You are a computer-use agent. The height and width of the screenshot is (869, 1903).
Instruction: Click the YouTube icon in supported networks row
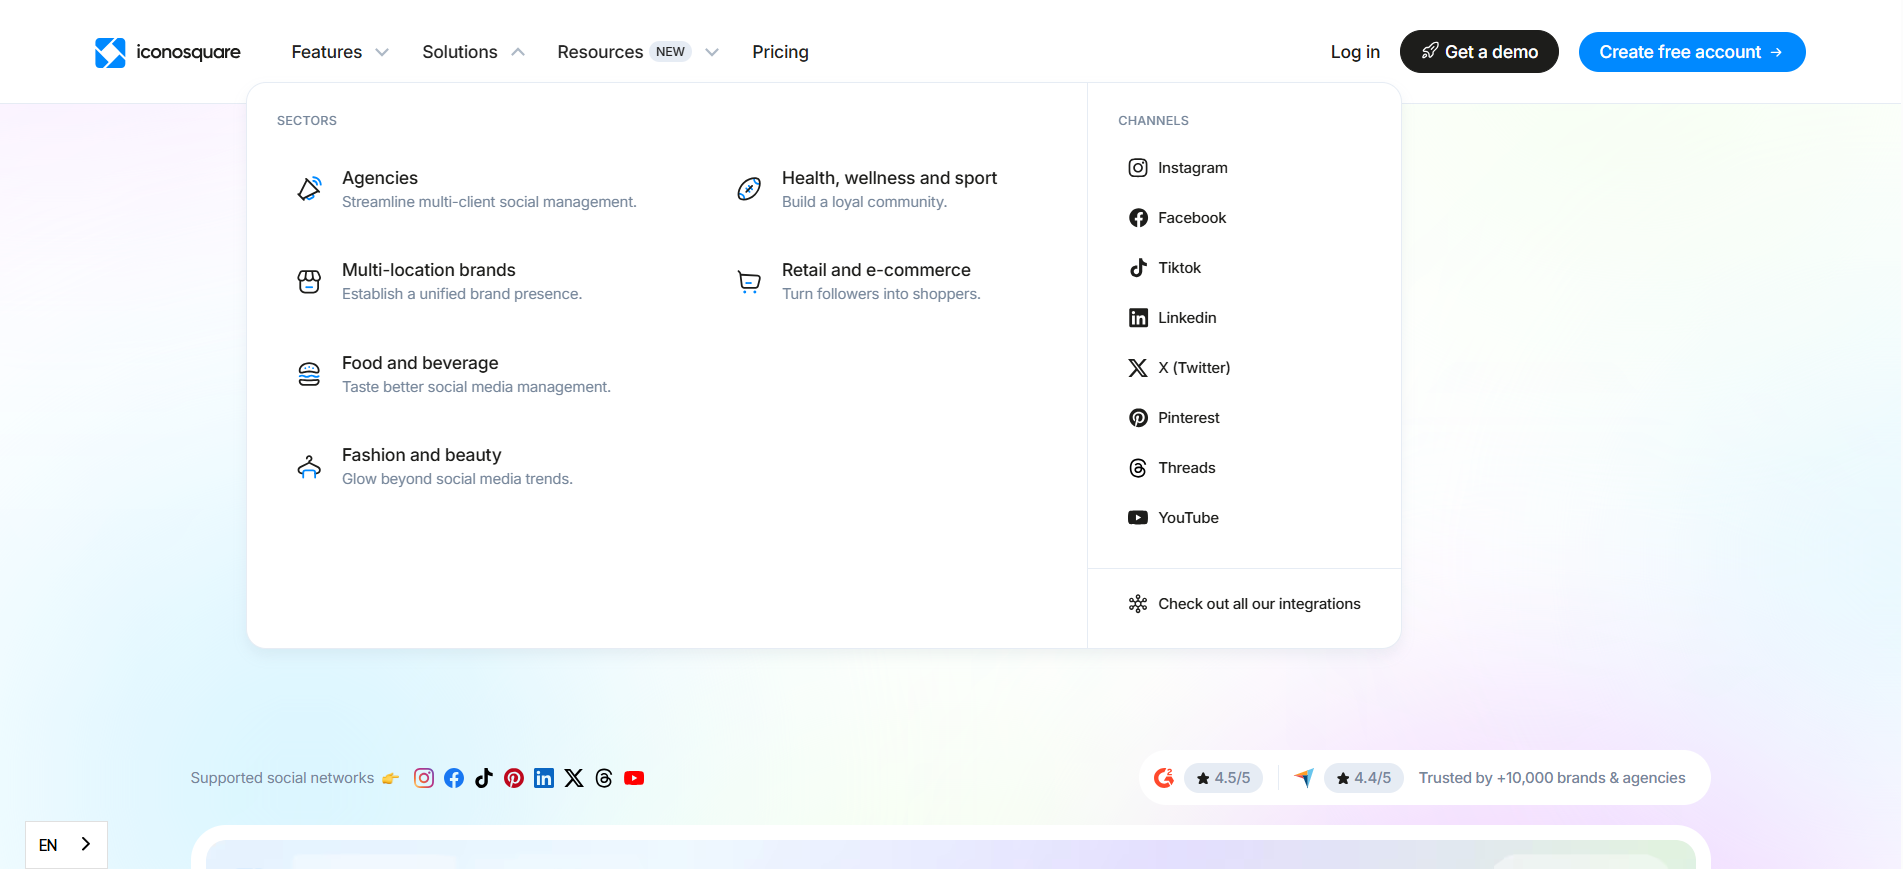click(634, 778)
